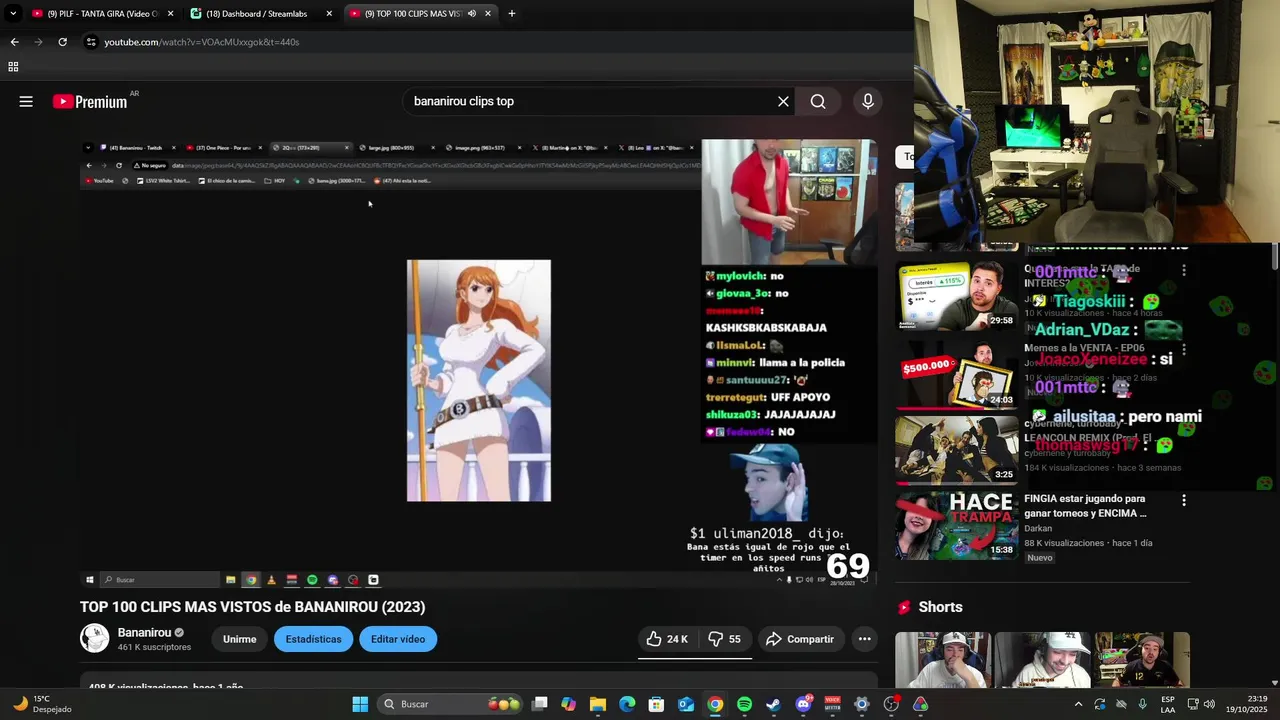This screenshot has height=720, width=1280.
Task: Open Task View on the taskbar
Action: [x=539, y=704]
